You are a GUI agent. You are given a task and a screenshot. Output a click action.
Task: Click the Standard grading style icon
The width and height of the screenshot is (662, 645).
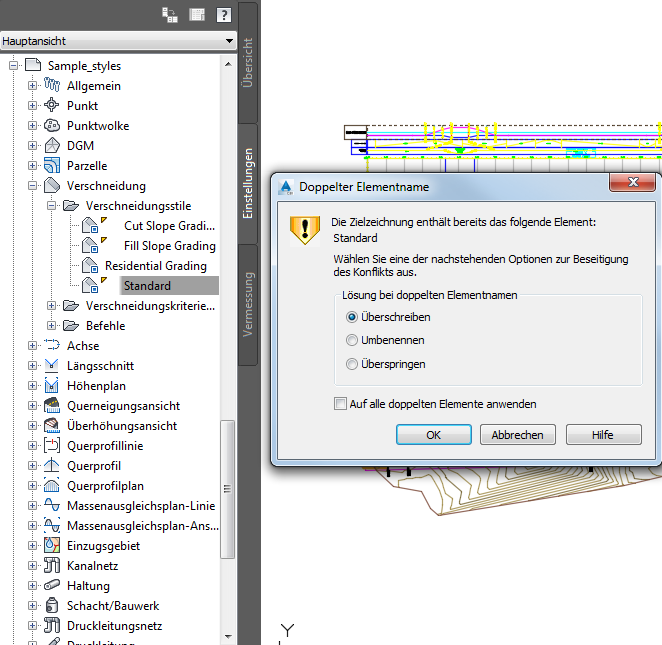90,285
